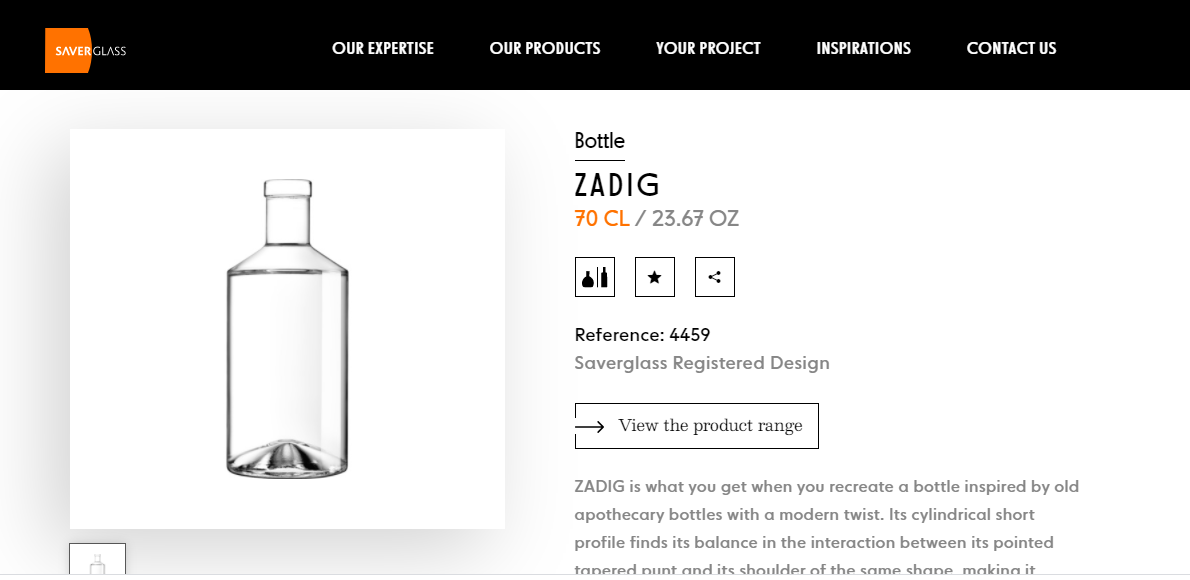Select the Inspirations menu item

tap(863, 48)
